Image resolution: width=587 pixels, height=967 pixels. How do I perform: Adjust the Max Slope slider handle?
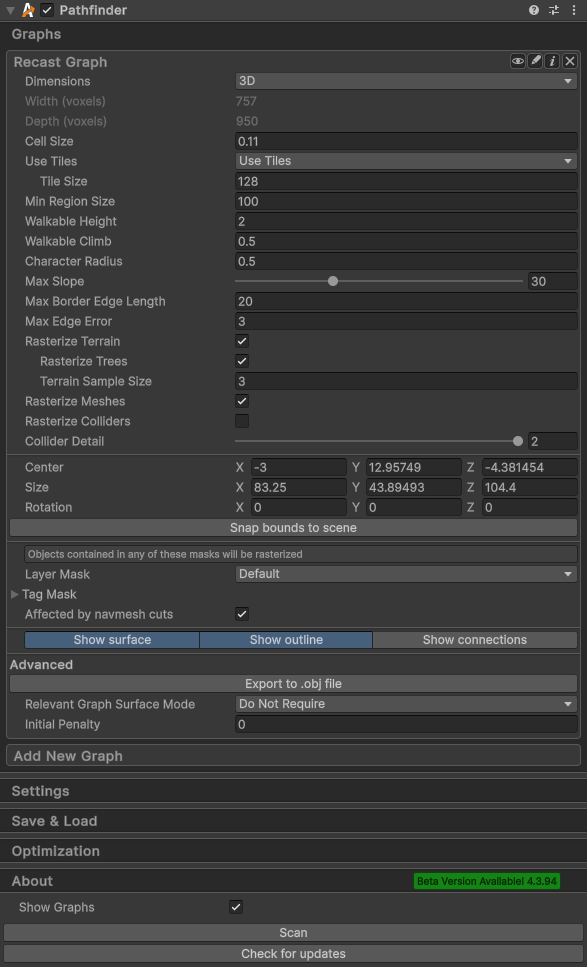click(333, 281)
